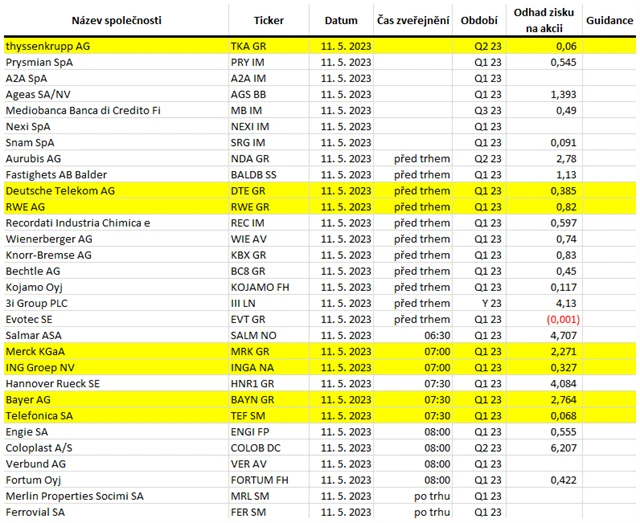
Task: Click the Datum column header
Action: [341, 19]
